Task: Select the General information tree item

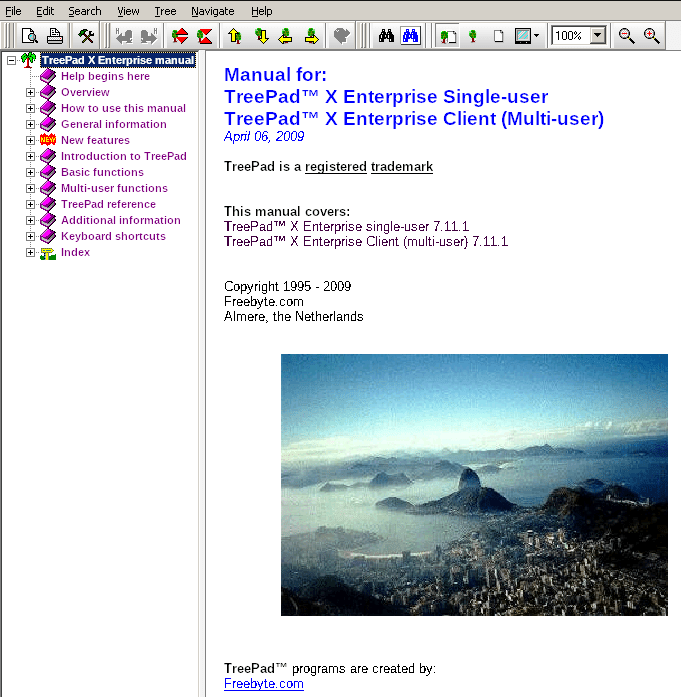Action: coord(114,124)
